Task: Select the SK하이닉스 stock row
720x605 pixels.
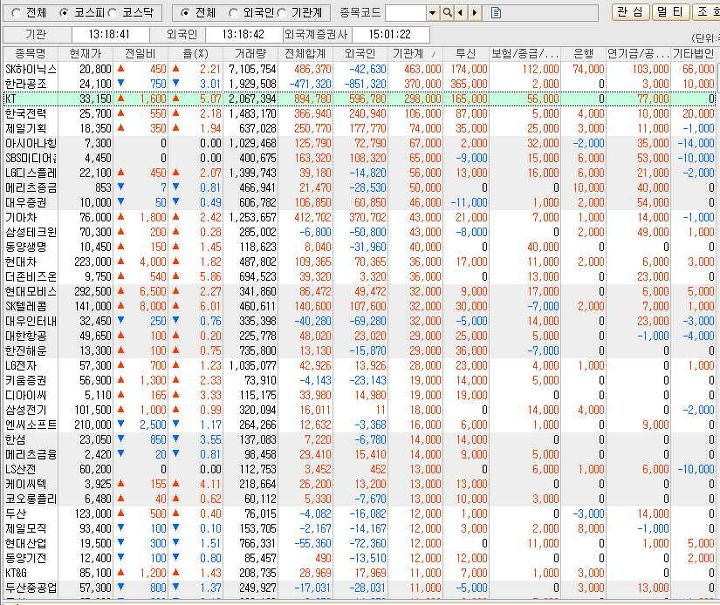Action: click(360, 69)
